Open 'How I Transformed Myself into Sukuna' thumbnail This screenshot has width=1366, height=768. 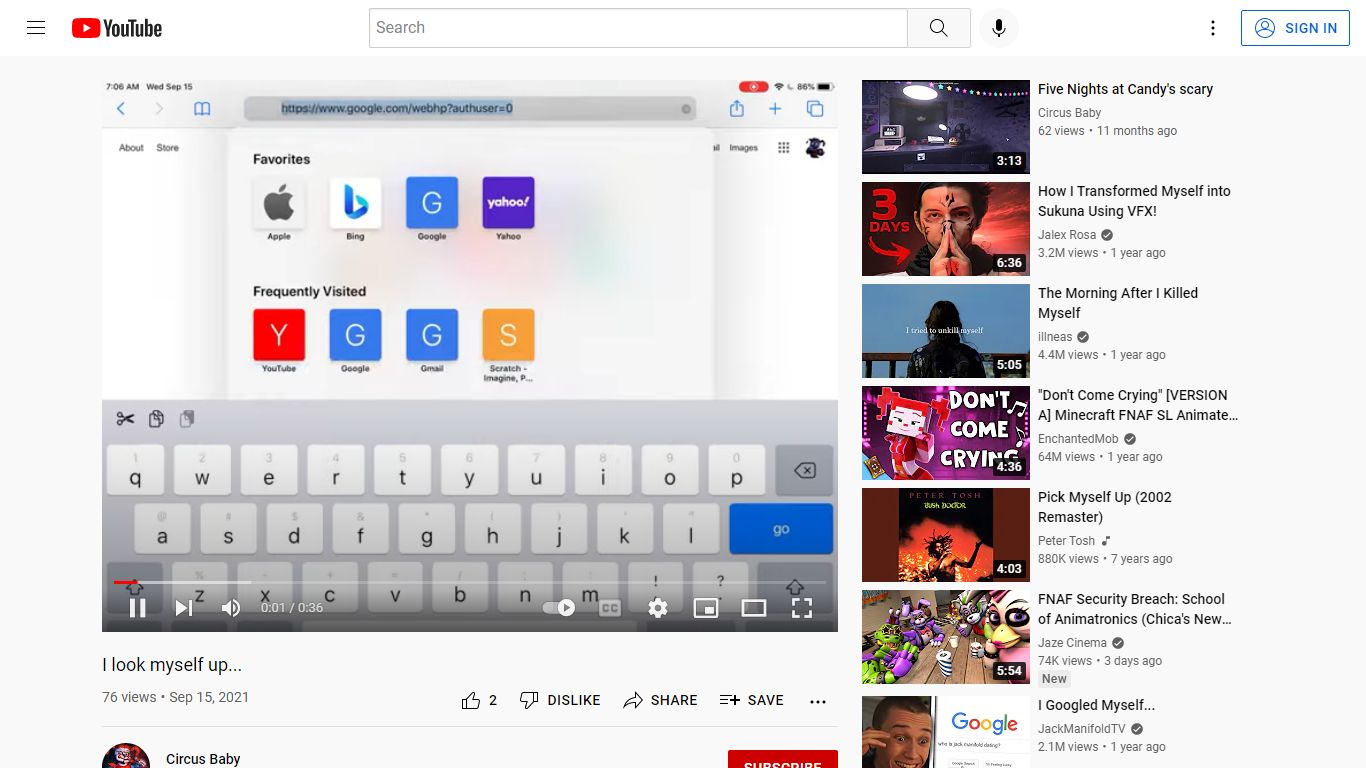click(x=946, y=229)
